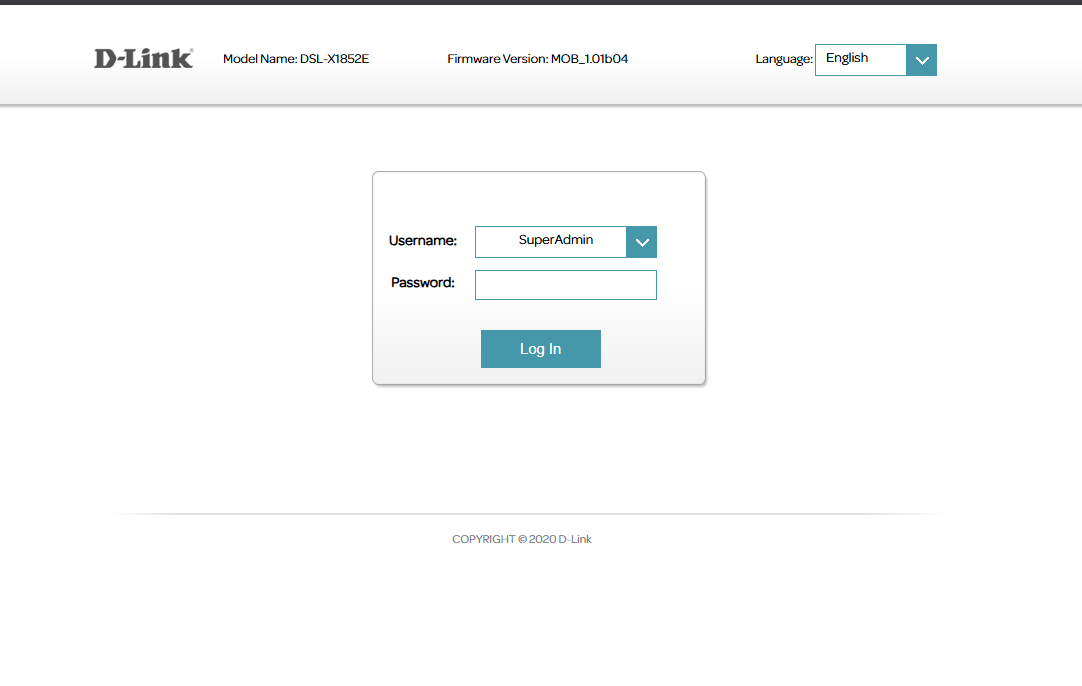Focus the Password input field
The height and width of the screenshot is (686, 1082).
click(565, 285)
